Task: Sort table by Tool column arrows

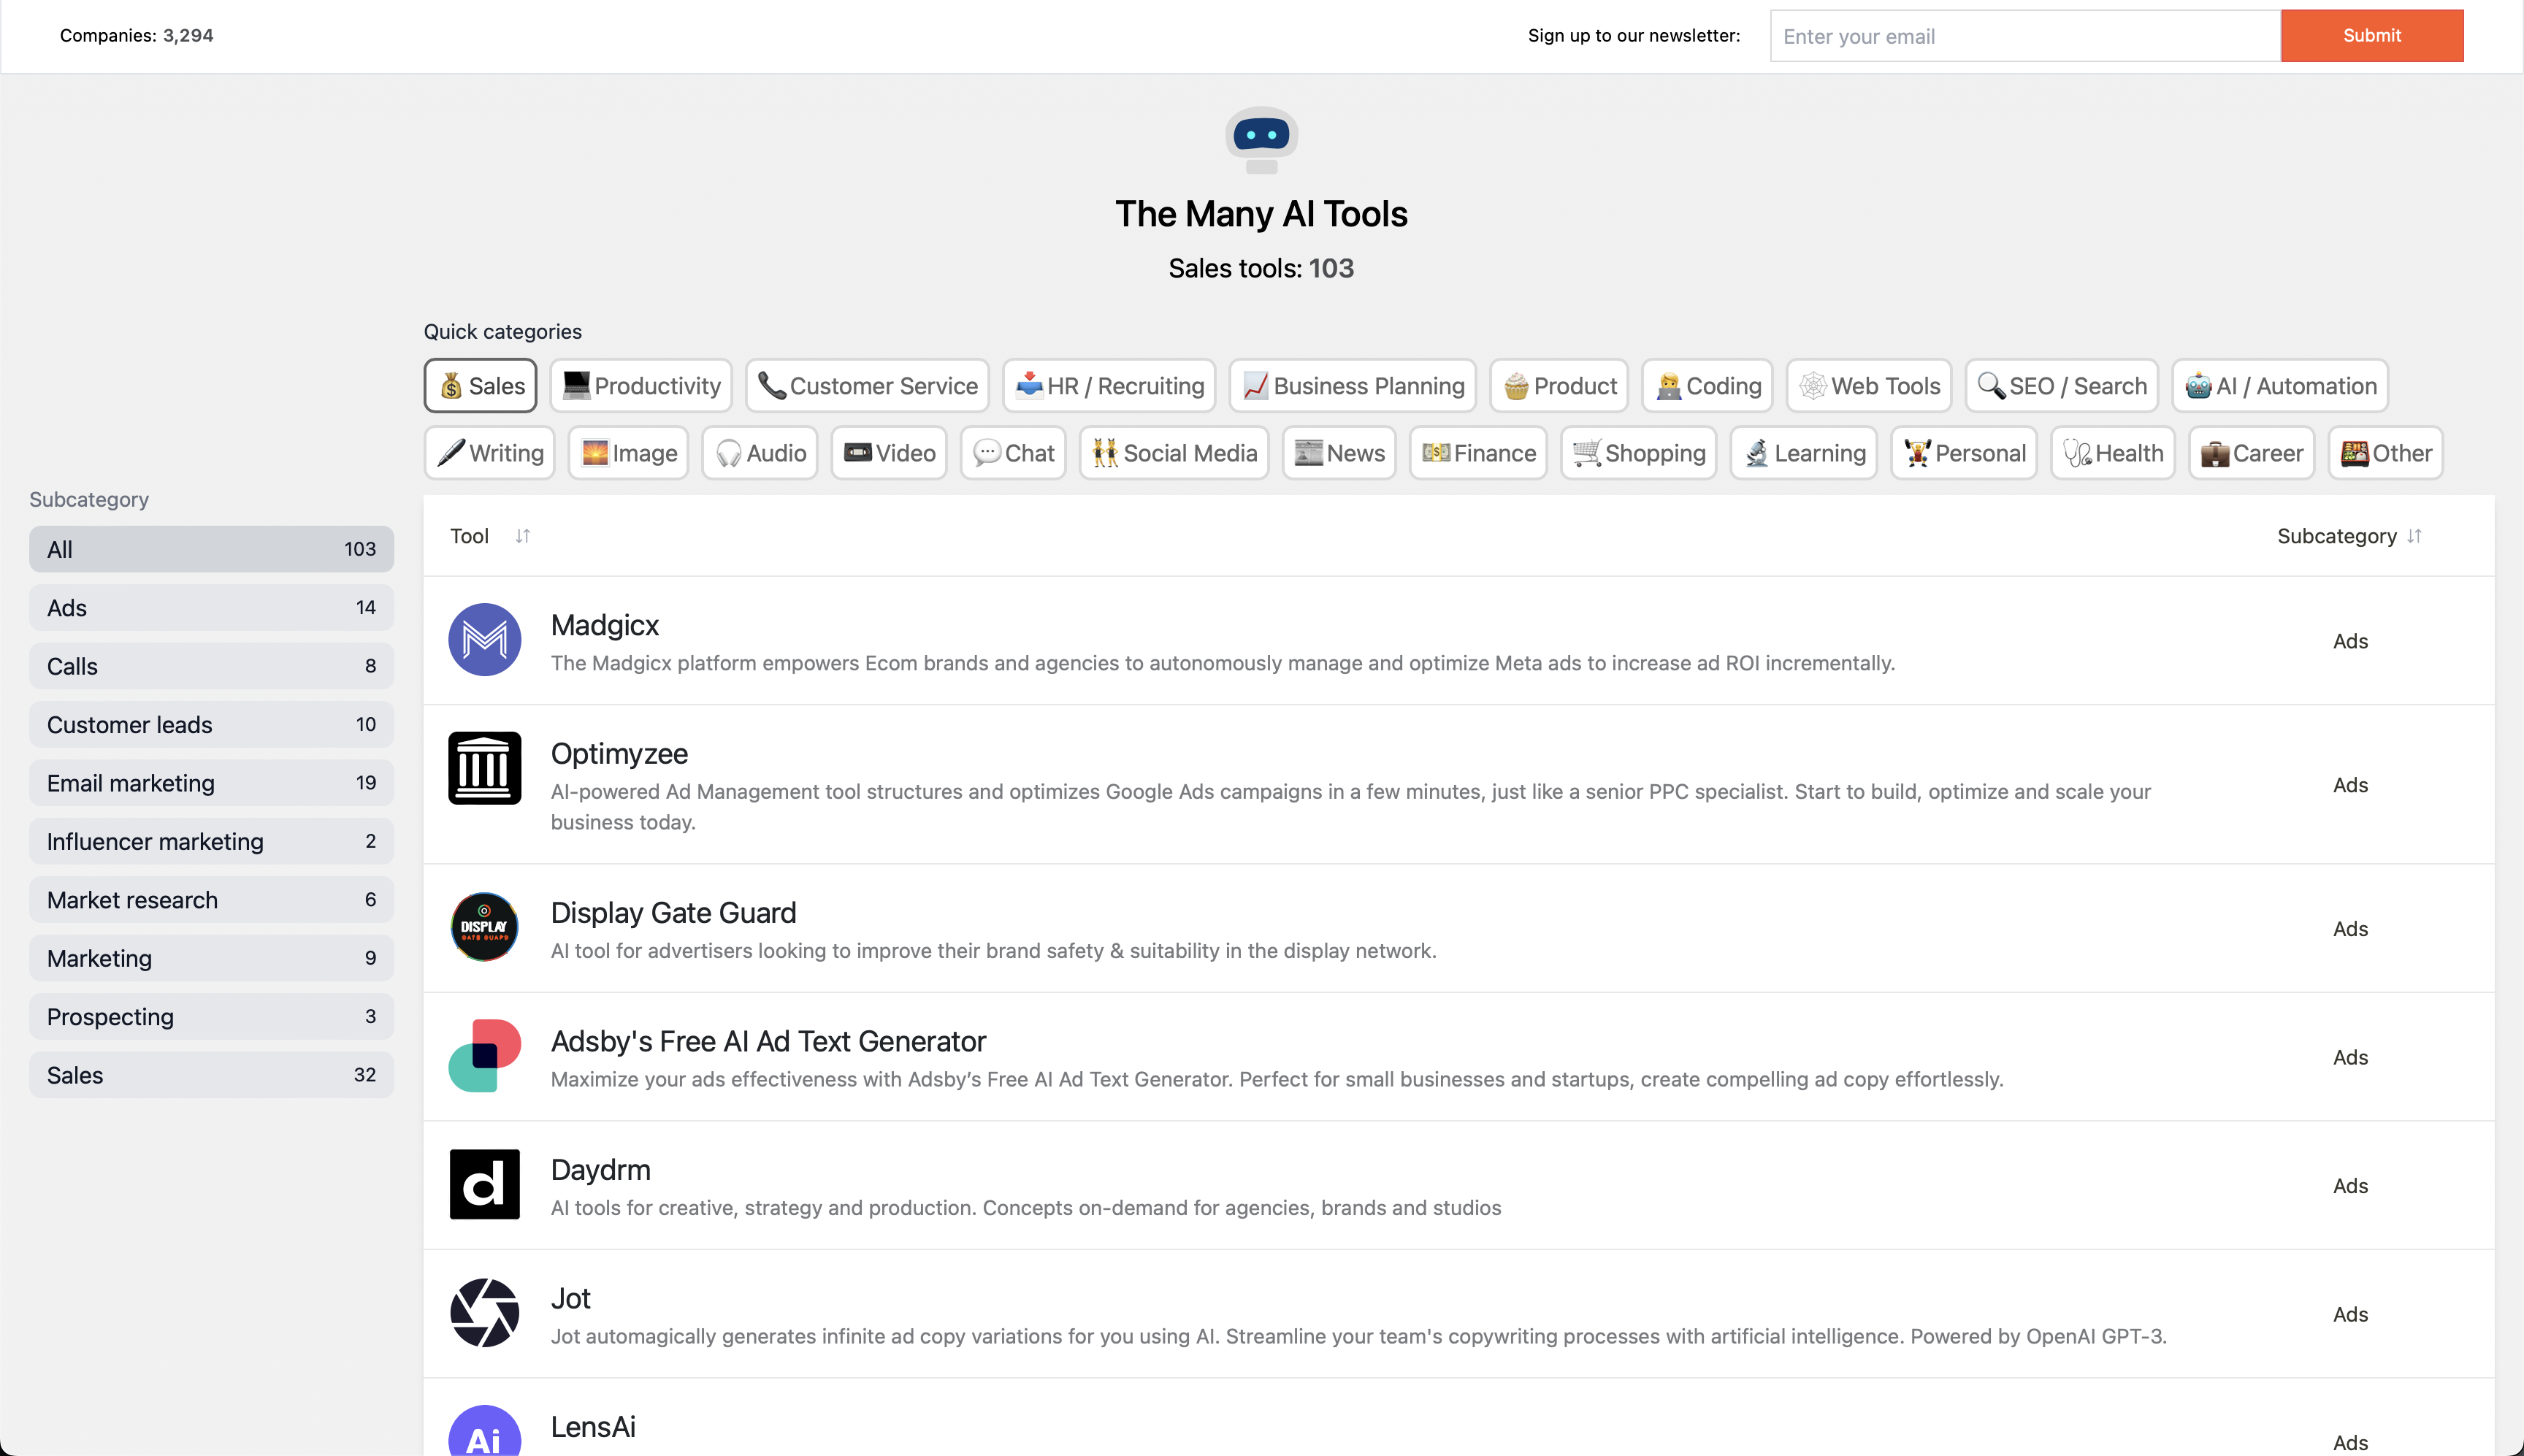Action: pos(522,536)
